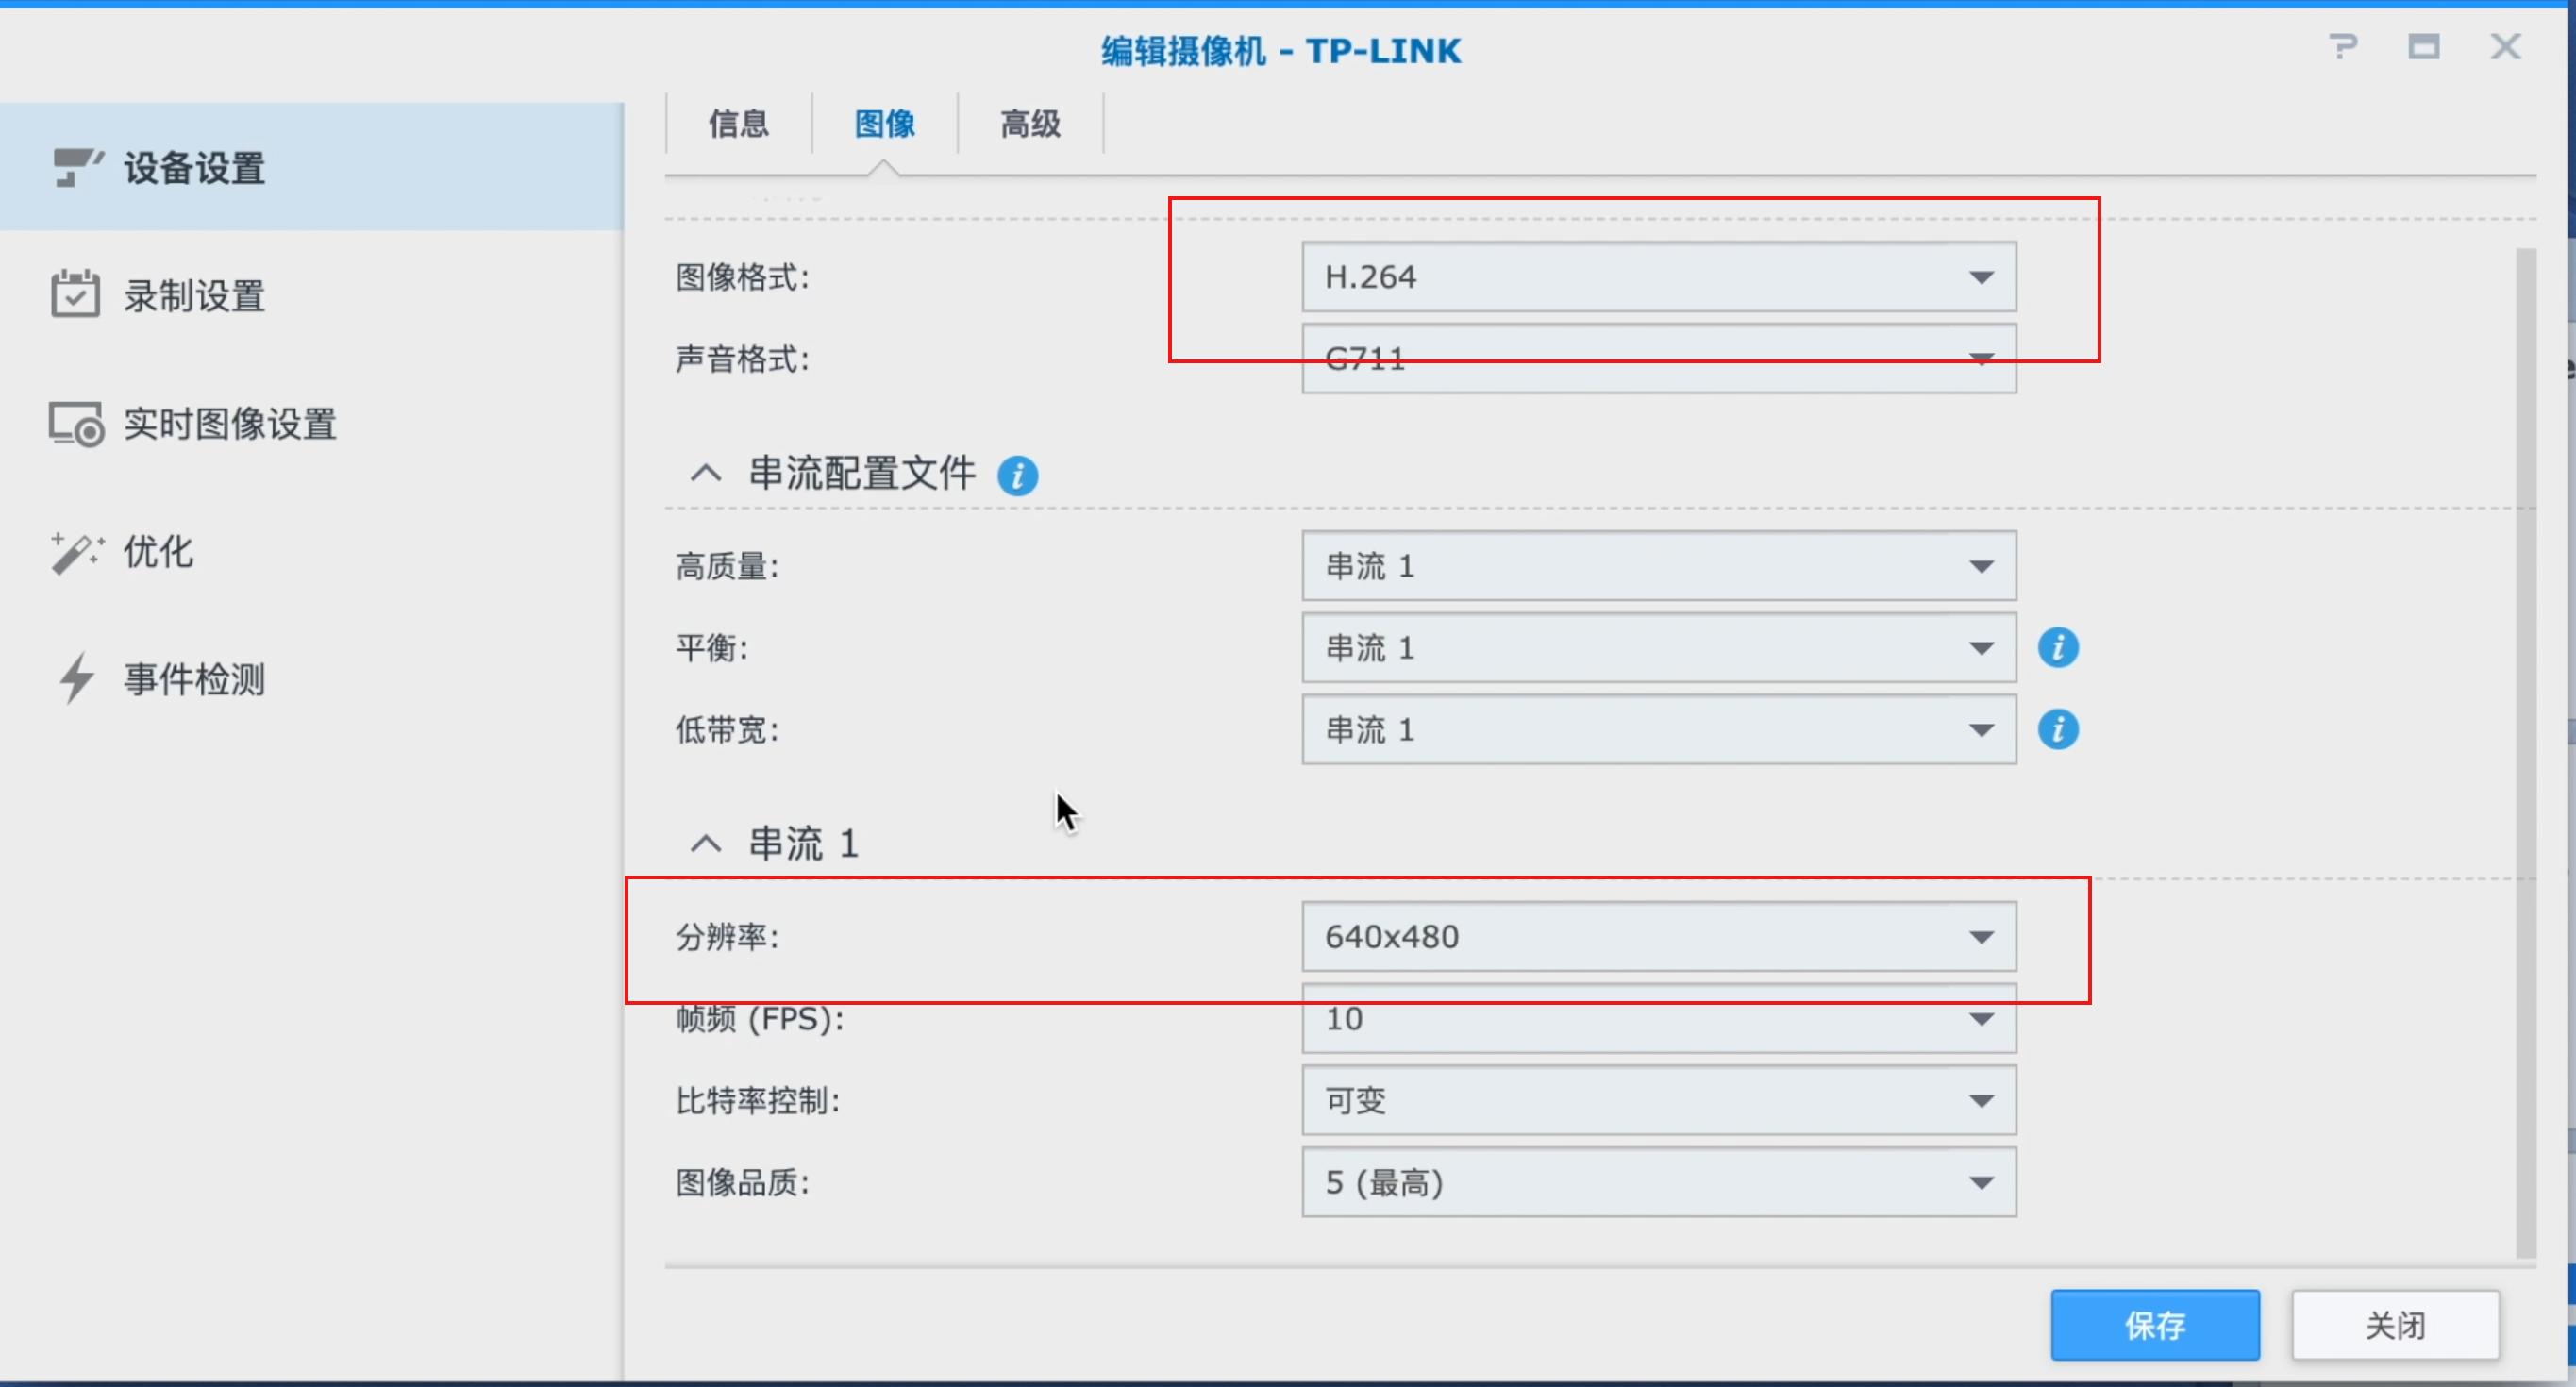Click the 实时图像设置 monitor icon

pyautogui.click(x=77, y=424)
